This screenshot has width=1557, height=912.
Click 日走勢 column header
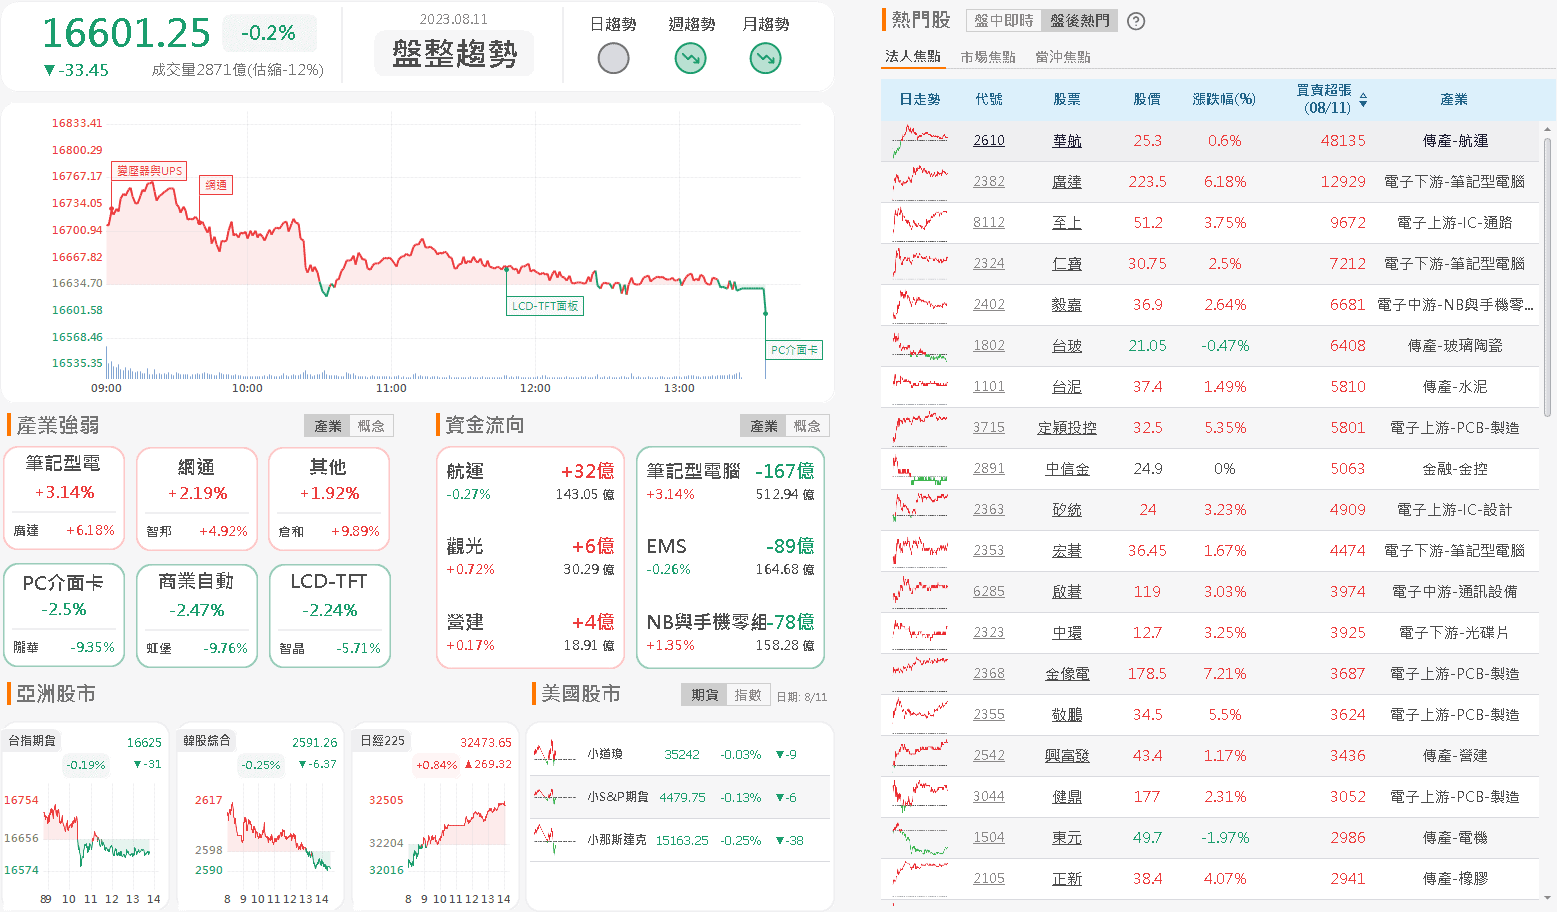(920, 99)
